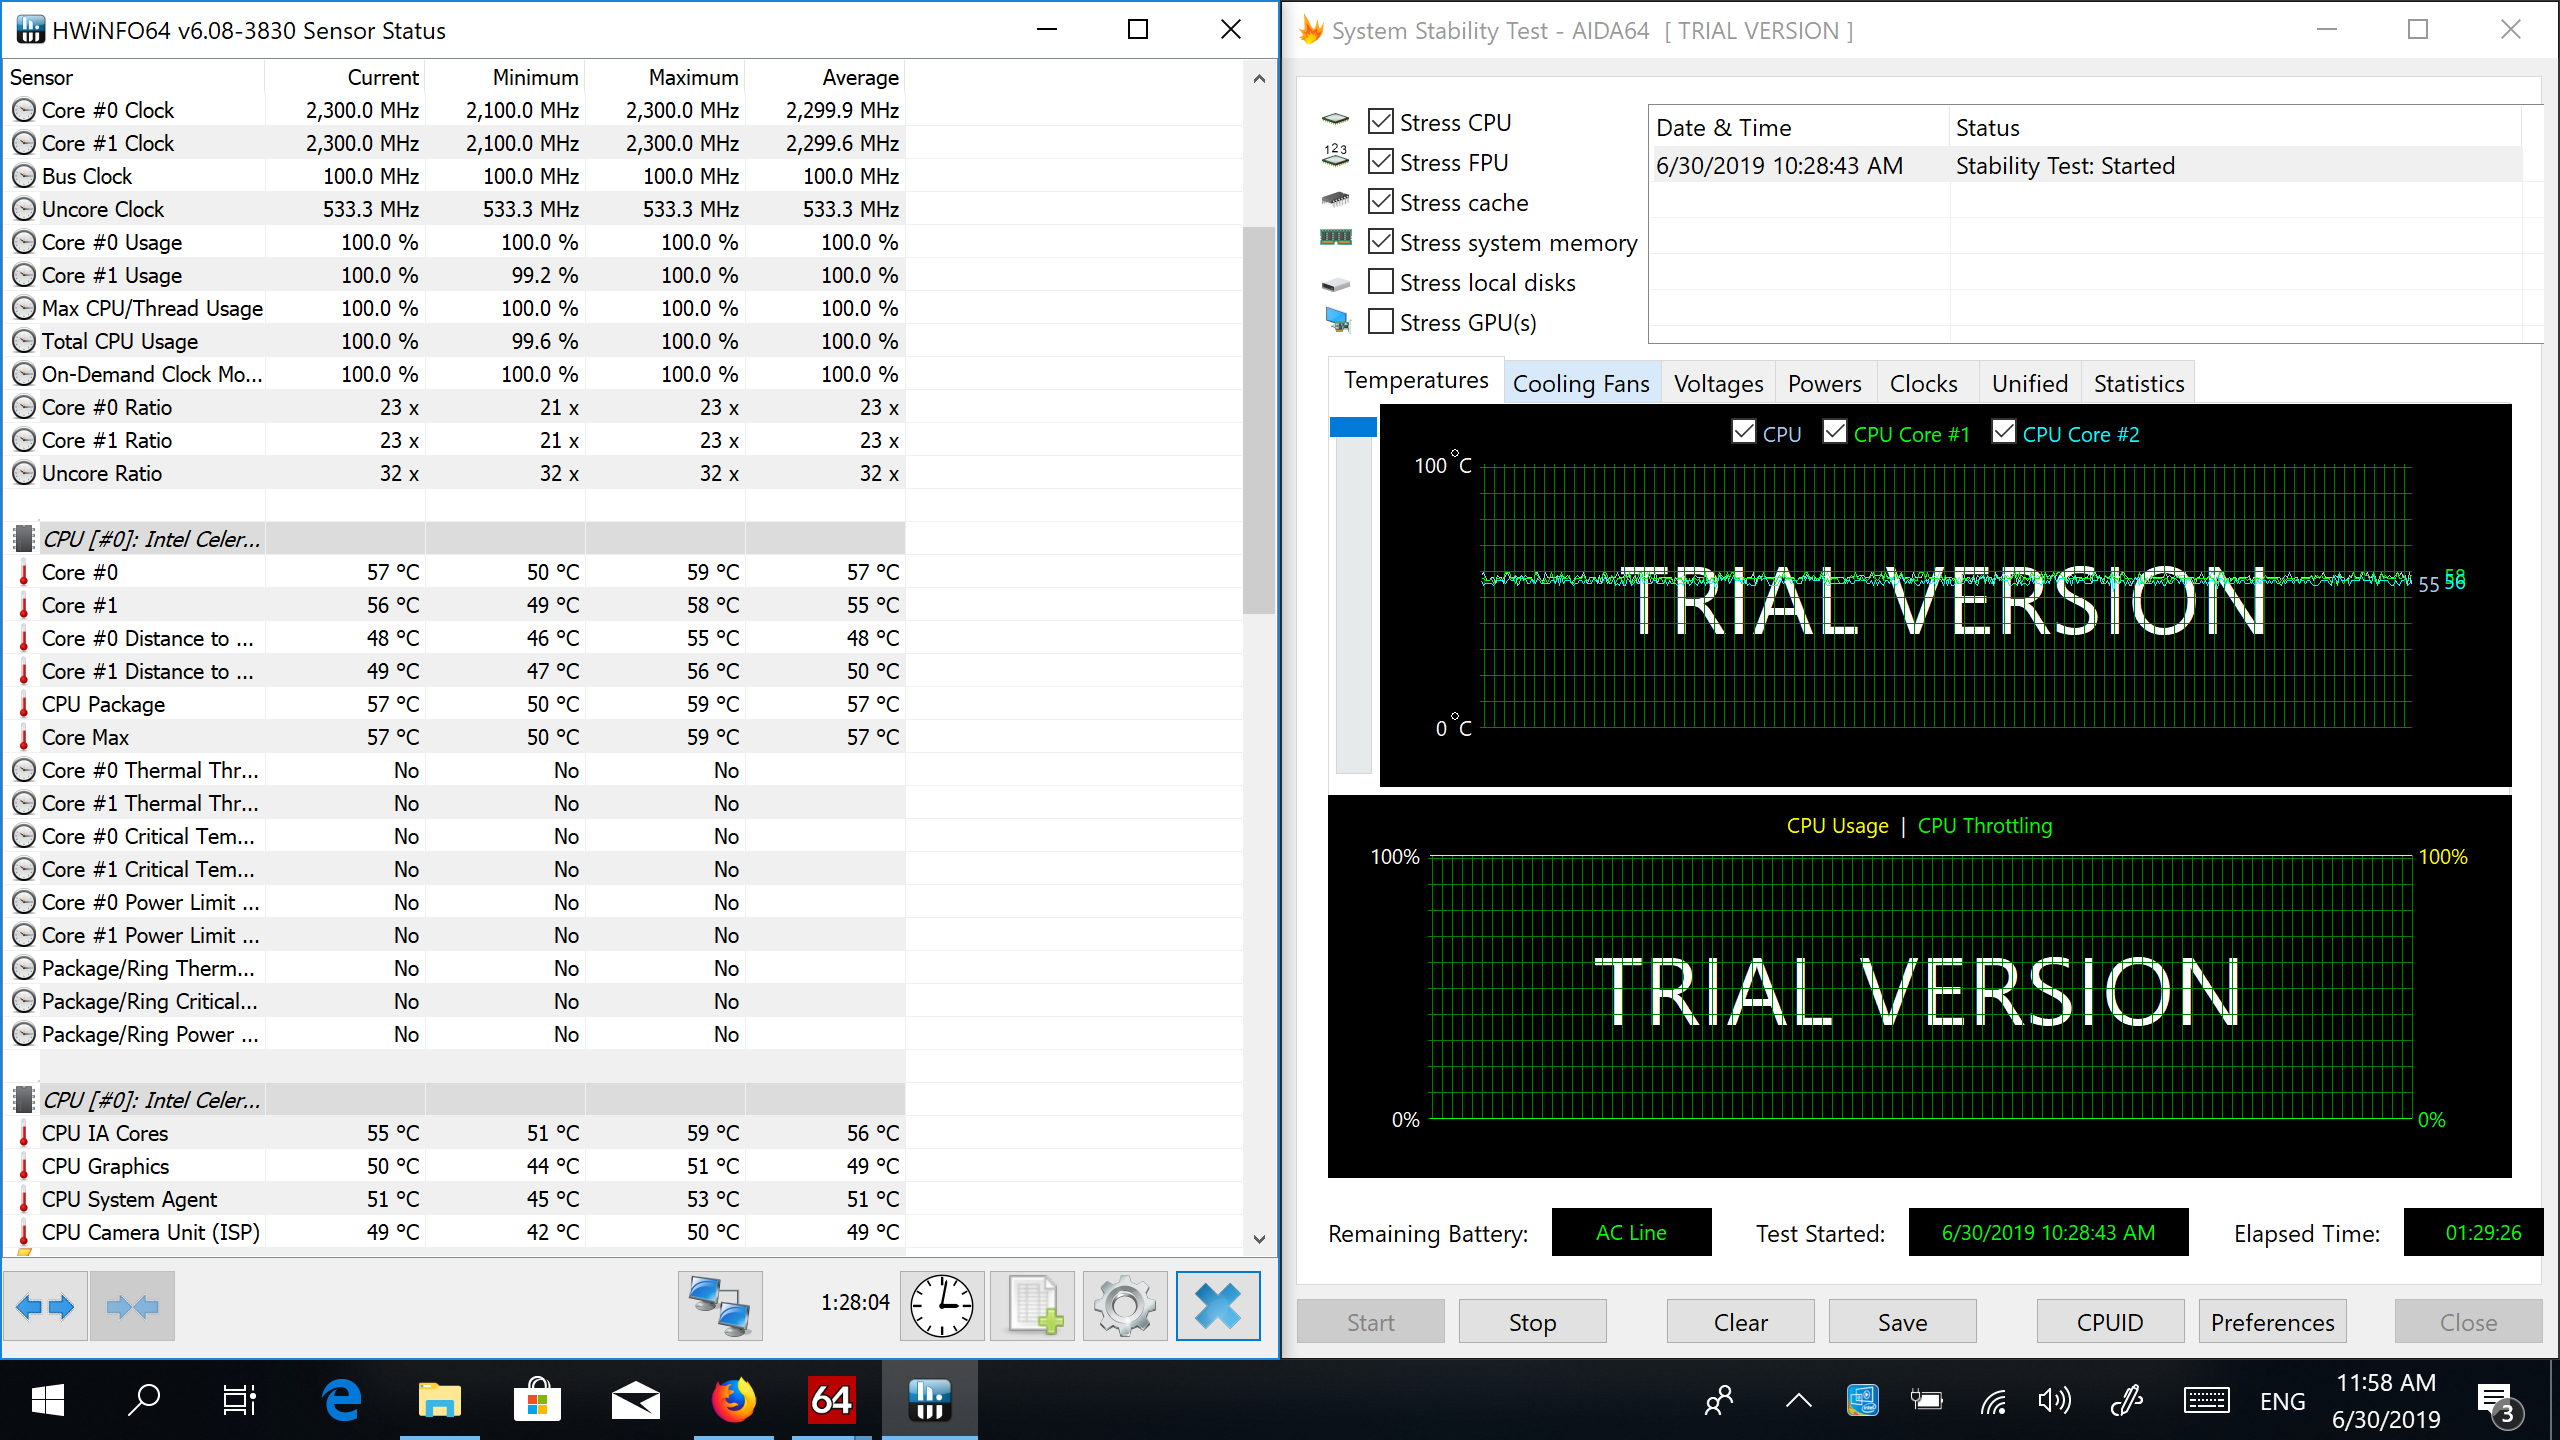Click the Save button
This screenshot has width=2560, height=1440.
1903,1322
